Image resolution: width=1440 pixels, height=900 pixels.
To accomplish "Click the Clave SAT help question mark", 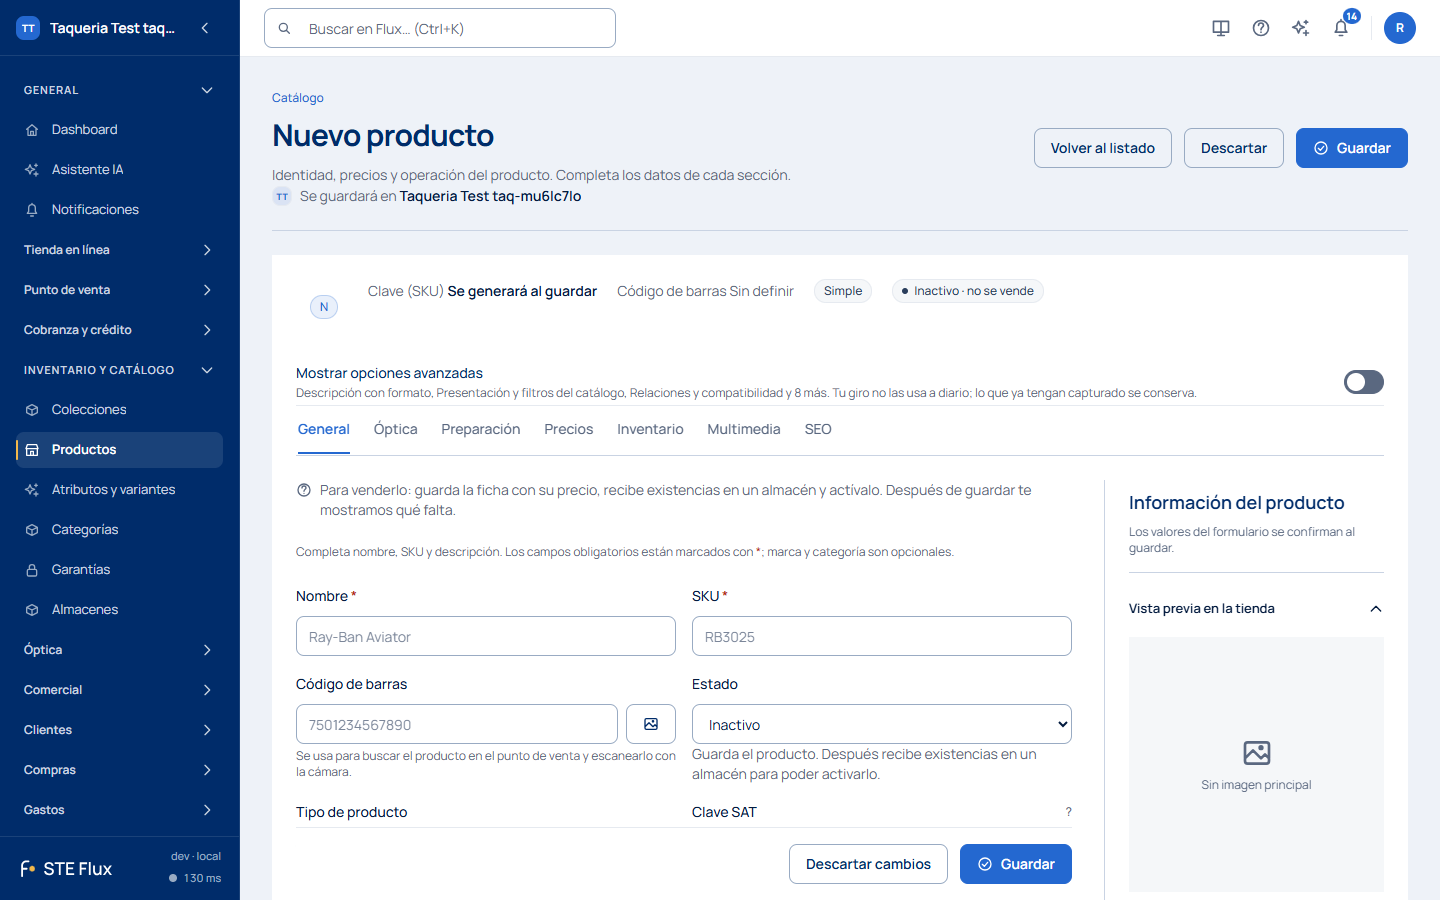I will (1068, 812).
